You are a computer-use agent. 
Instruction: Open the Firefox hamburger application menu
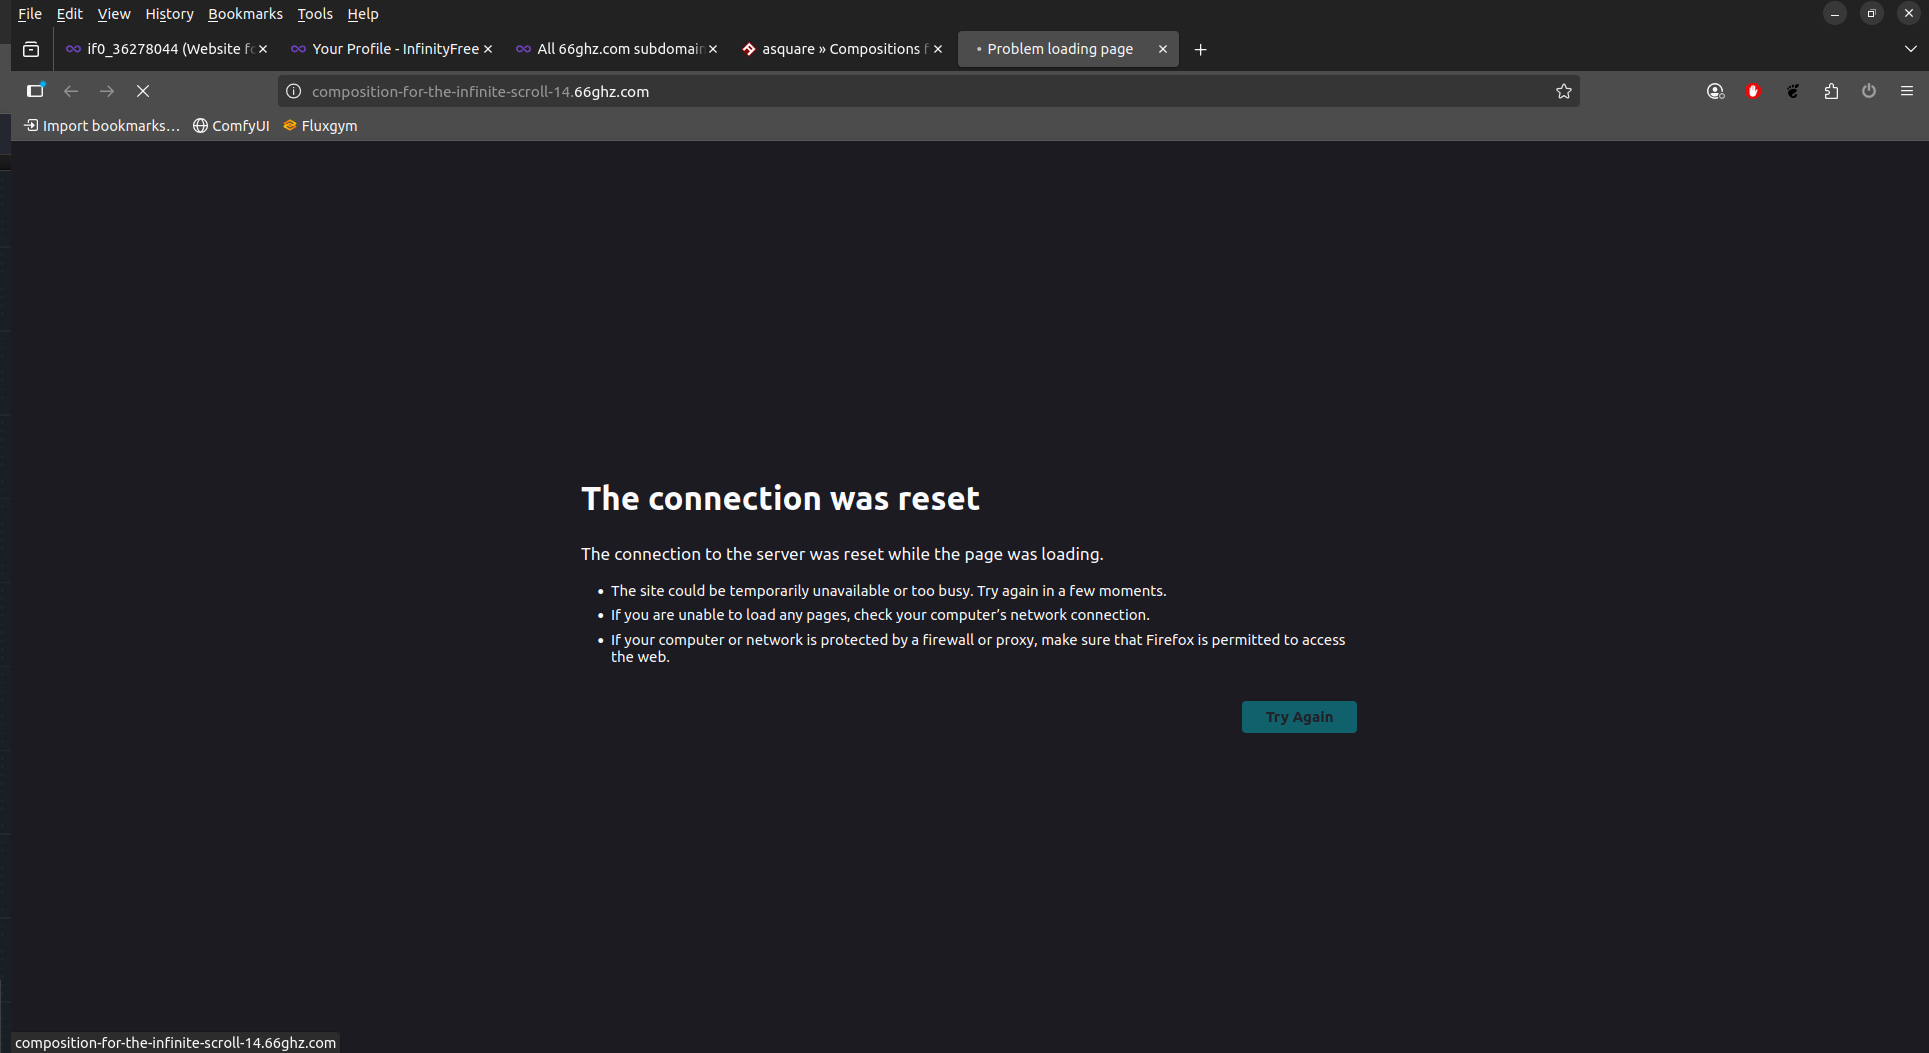point(1906,91)
